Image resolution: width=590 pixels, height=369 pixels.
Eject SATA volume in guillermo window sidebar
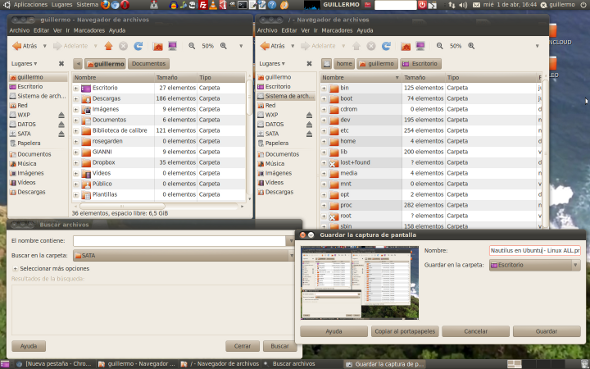pyautogui.click(x=61, y=134)
